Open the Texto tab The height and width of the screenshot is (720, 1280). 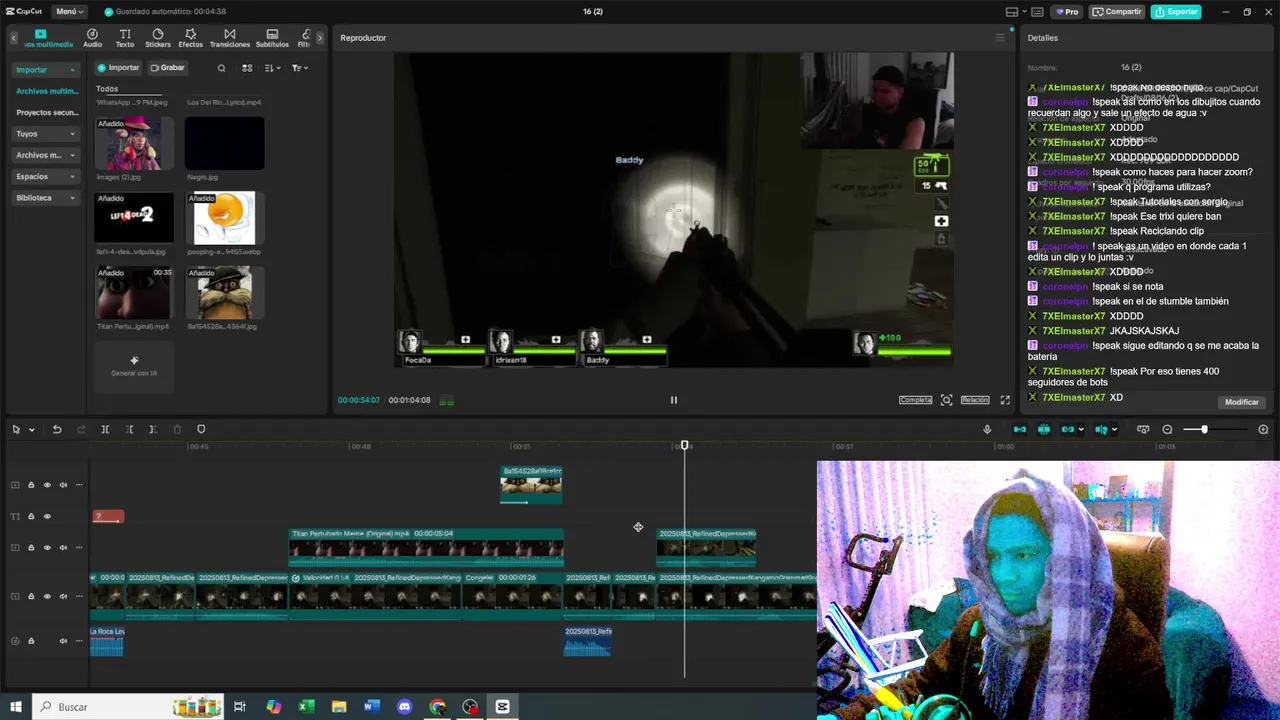click(125, 38)
